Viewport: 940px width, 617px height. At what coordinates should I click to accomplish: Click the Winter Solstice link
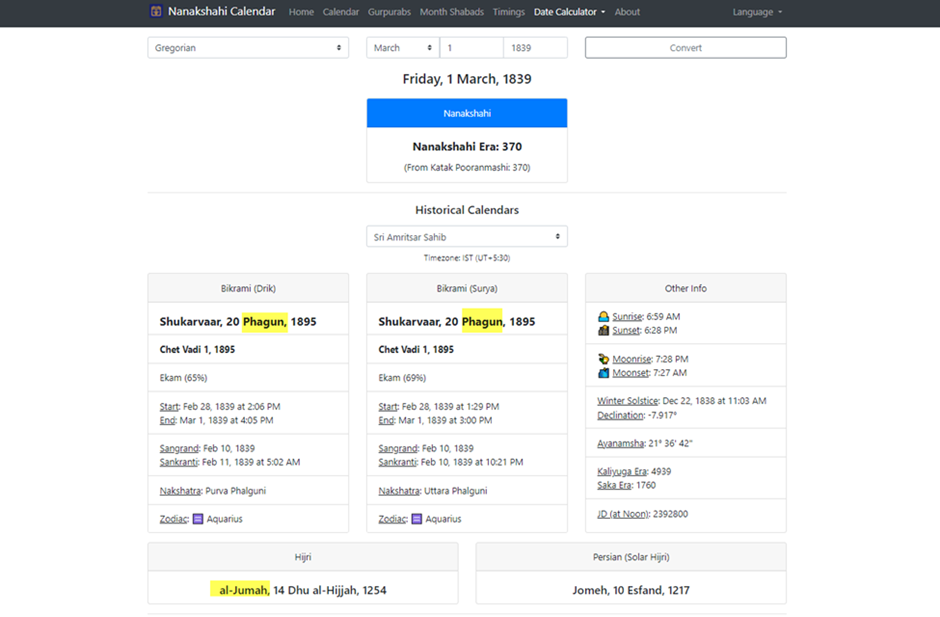coord(627,401)
